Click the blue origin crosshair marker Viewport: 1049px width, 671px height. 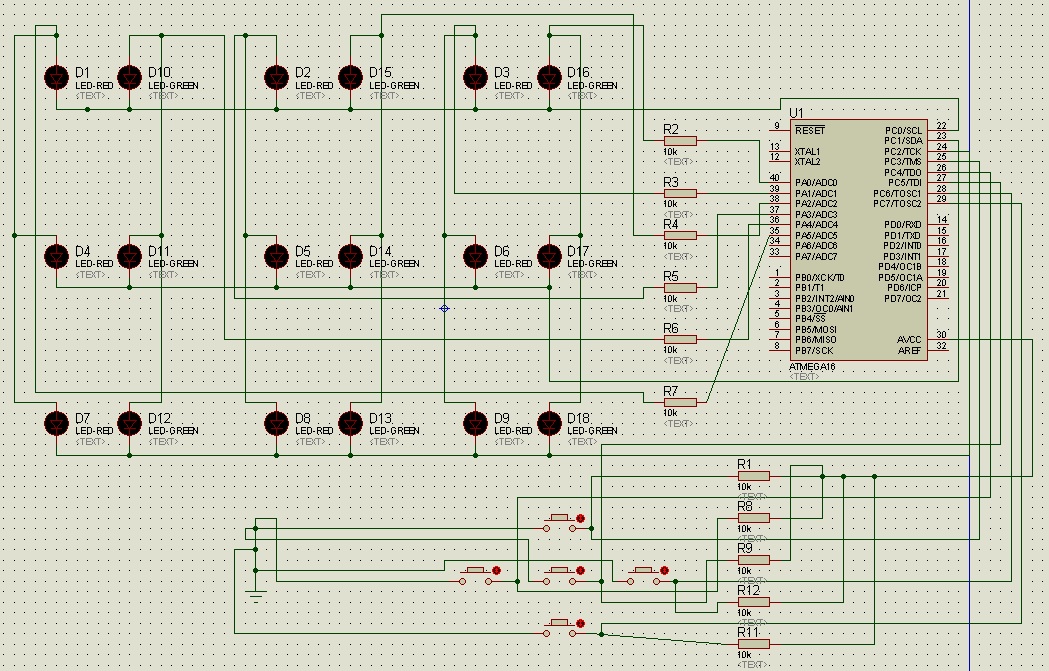(444, 308)
